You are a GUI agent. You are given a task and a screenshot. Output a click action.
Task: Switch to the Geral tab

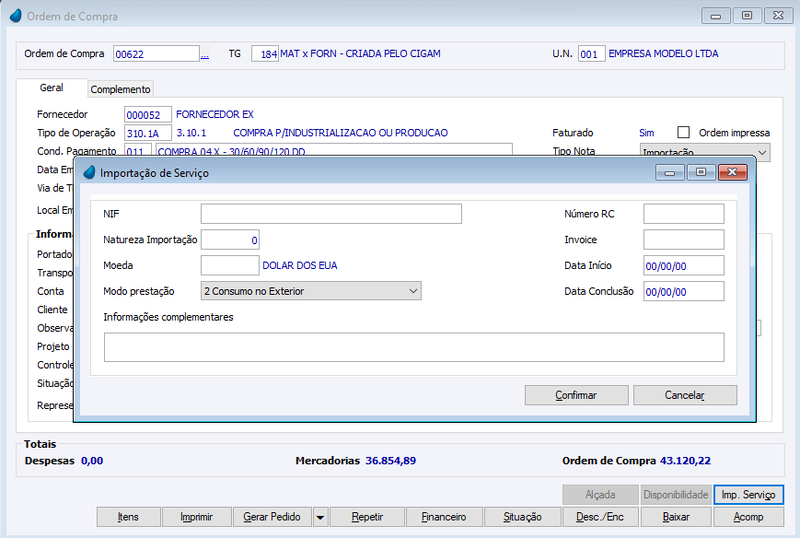point(52,88)
